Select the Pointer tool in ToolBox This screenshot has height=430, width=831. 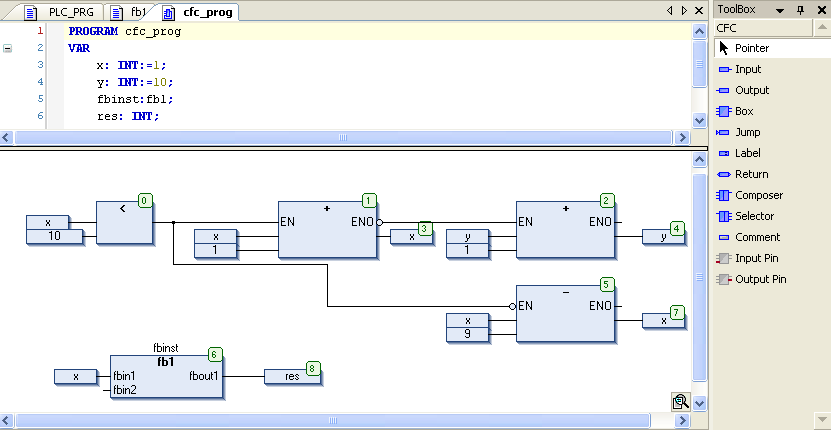click(751, 48)
